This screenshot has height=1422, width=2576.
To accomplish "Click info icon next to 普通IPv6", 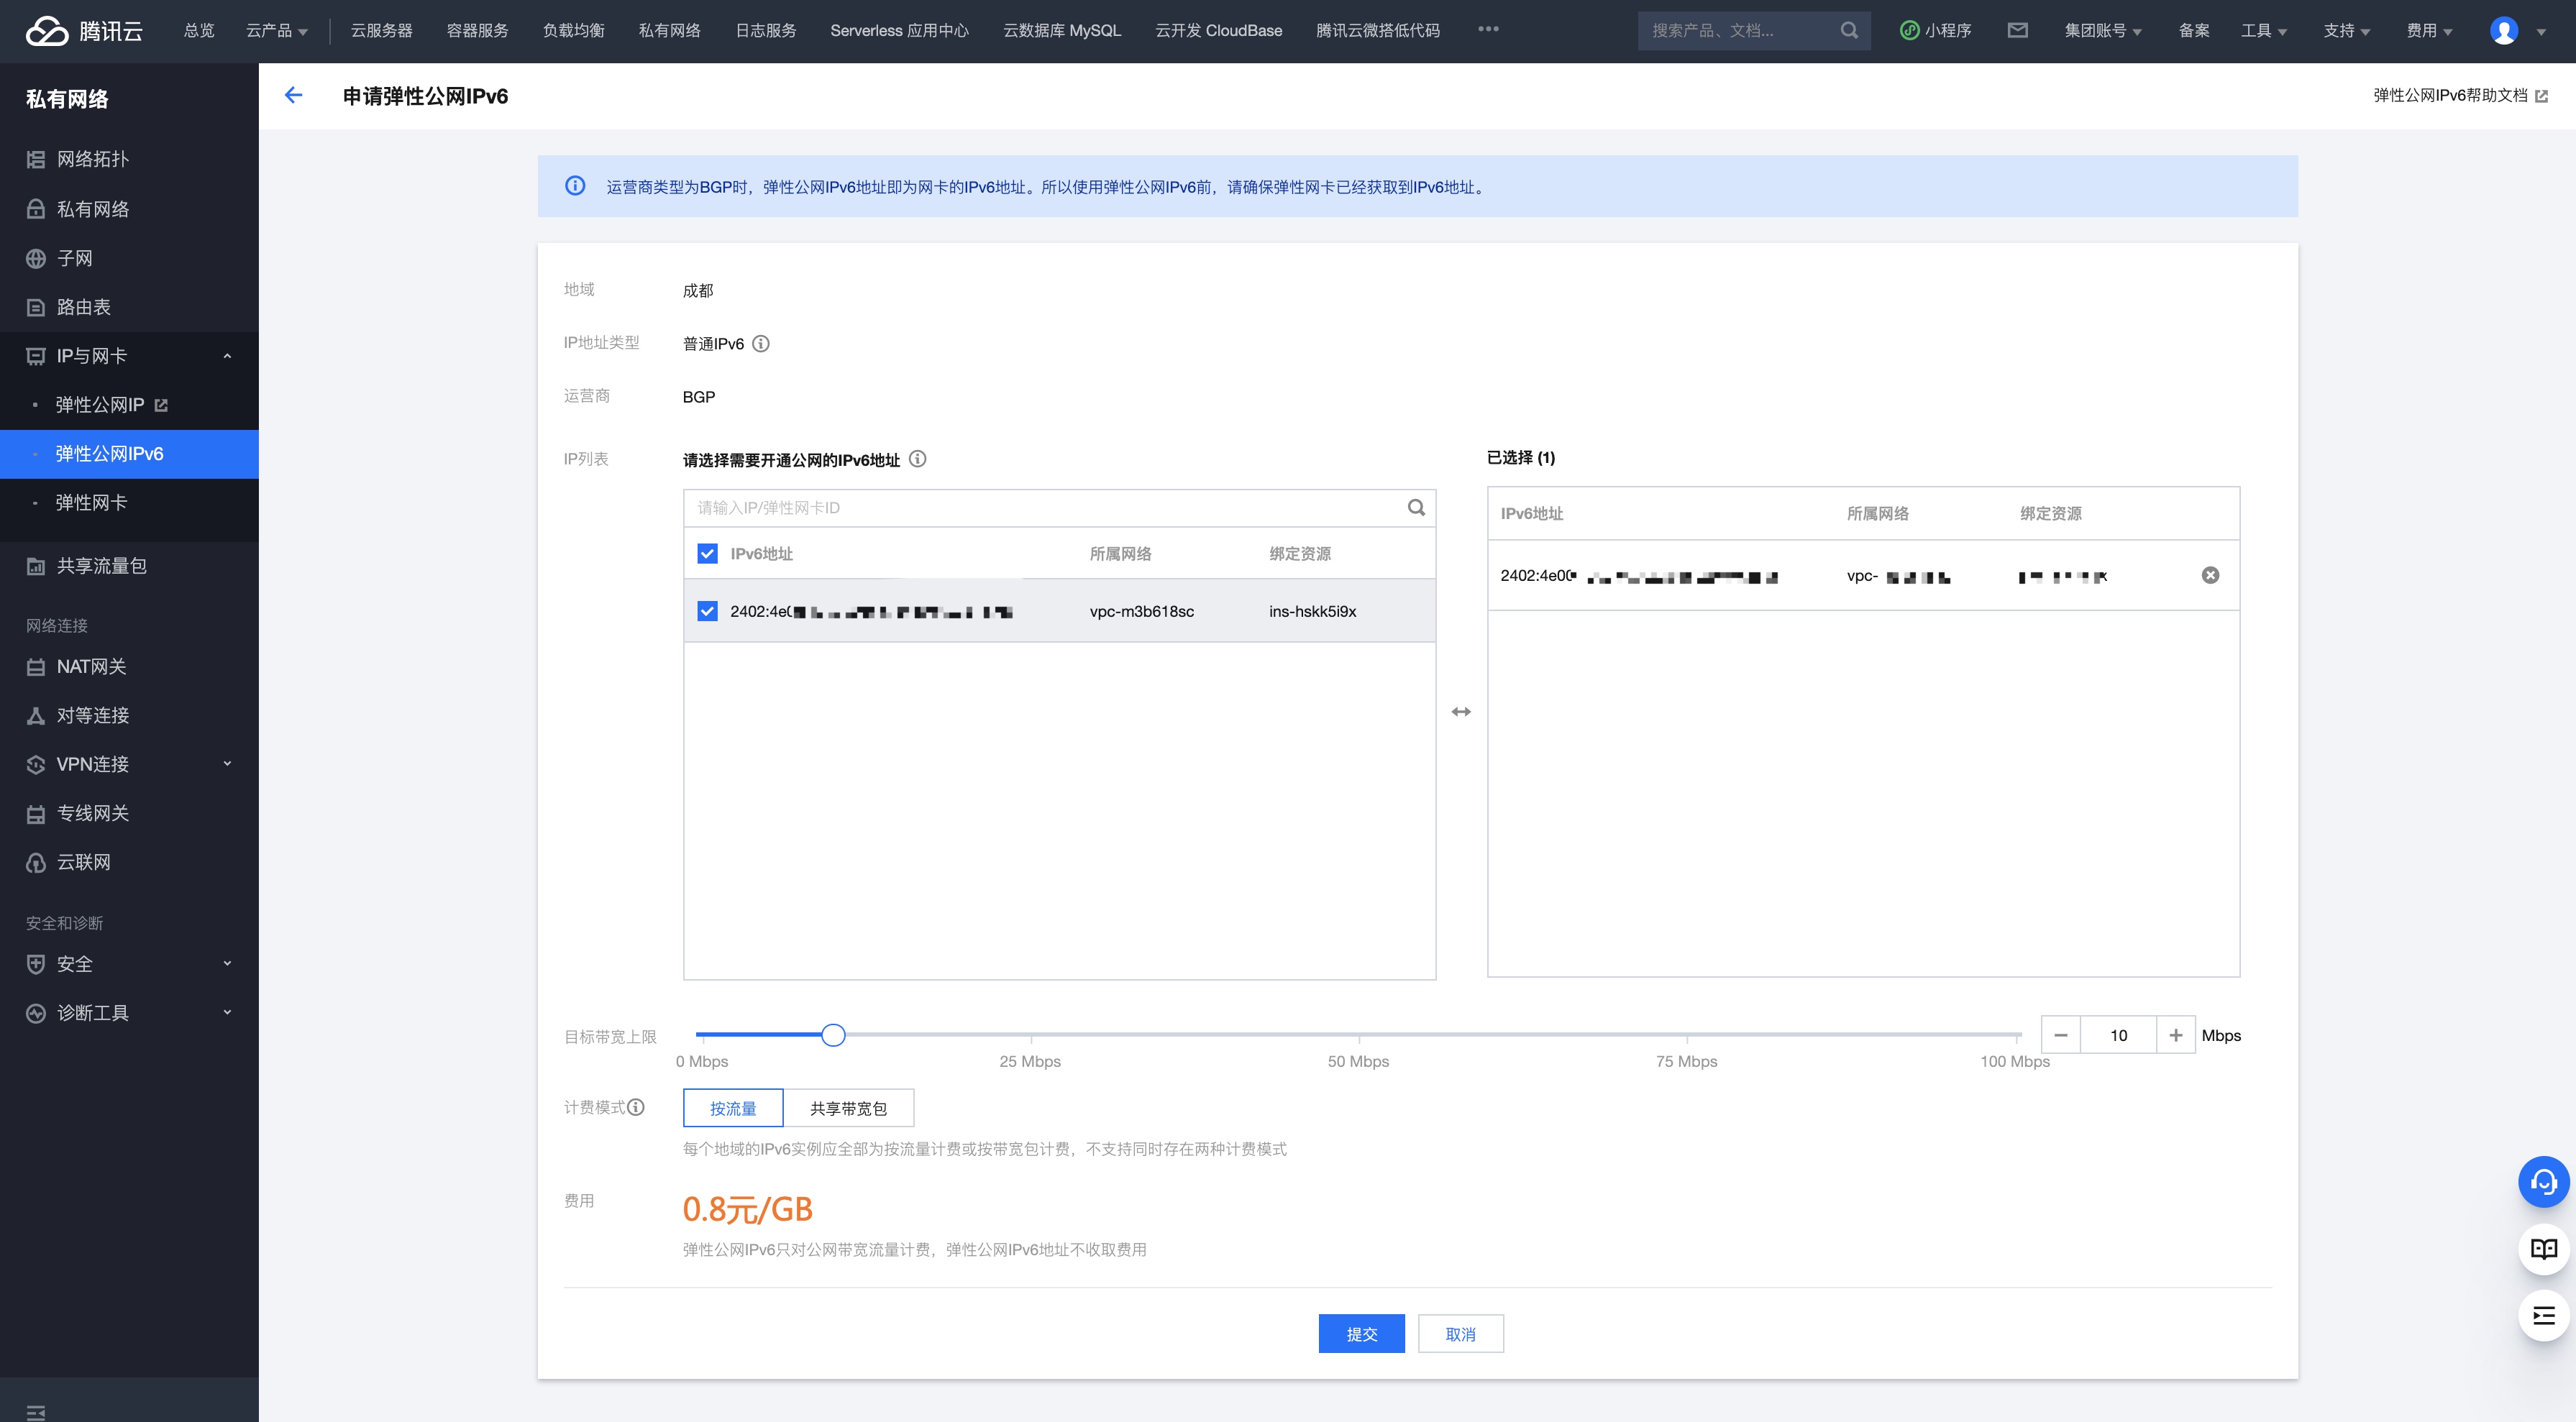I will tap(761, 344).
